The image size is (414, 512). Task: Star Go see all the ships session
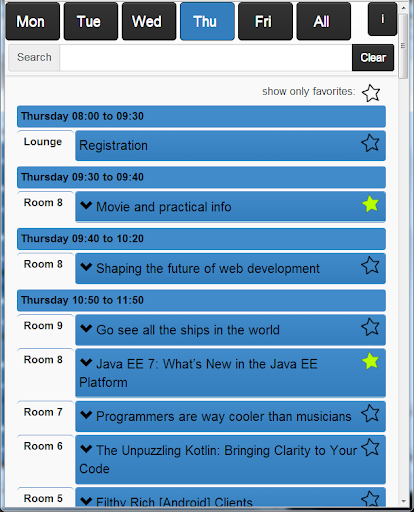click(x=370, y=327)
